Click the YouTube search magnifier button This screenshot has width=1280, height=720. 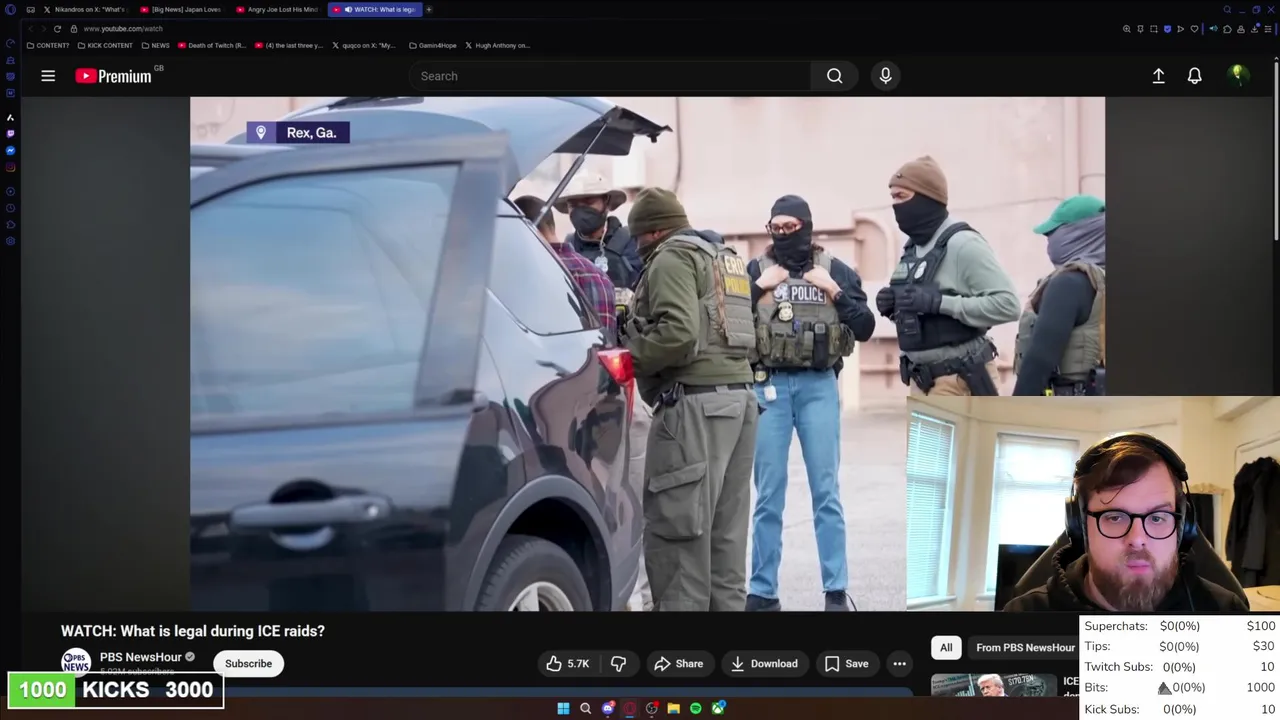click(x=834, y=76)
